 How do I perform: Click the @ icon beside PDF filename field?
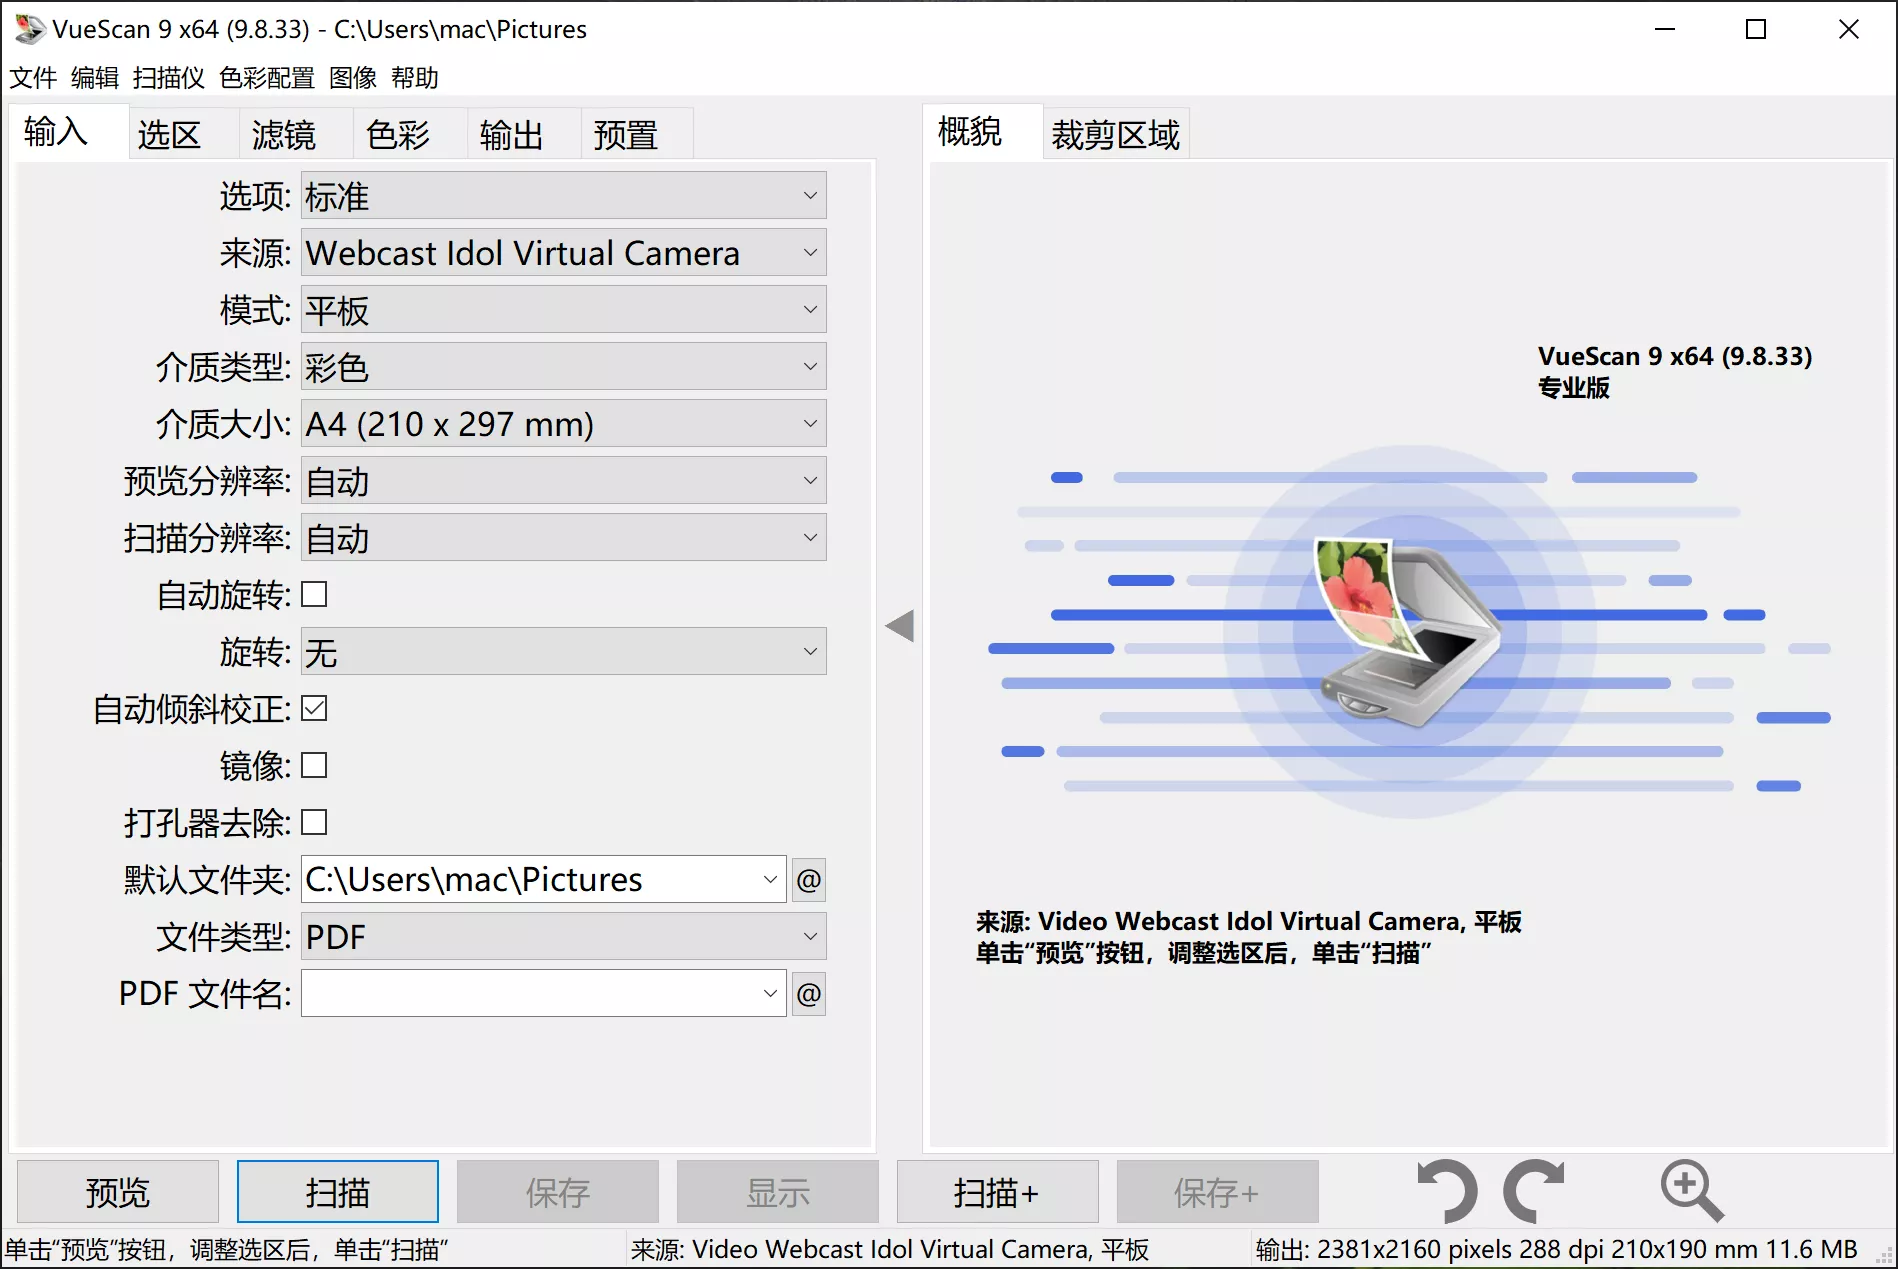point(809,993)
